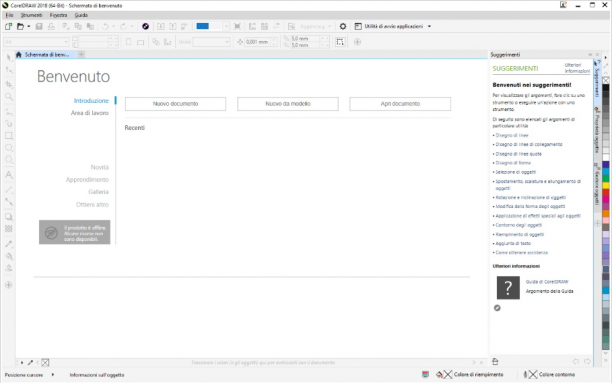The height and width of the screenshot is (383, 612).
Task: Select the Drop Shadow tool
Action: click(9, 217)
